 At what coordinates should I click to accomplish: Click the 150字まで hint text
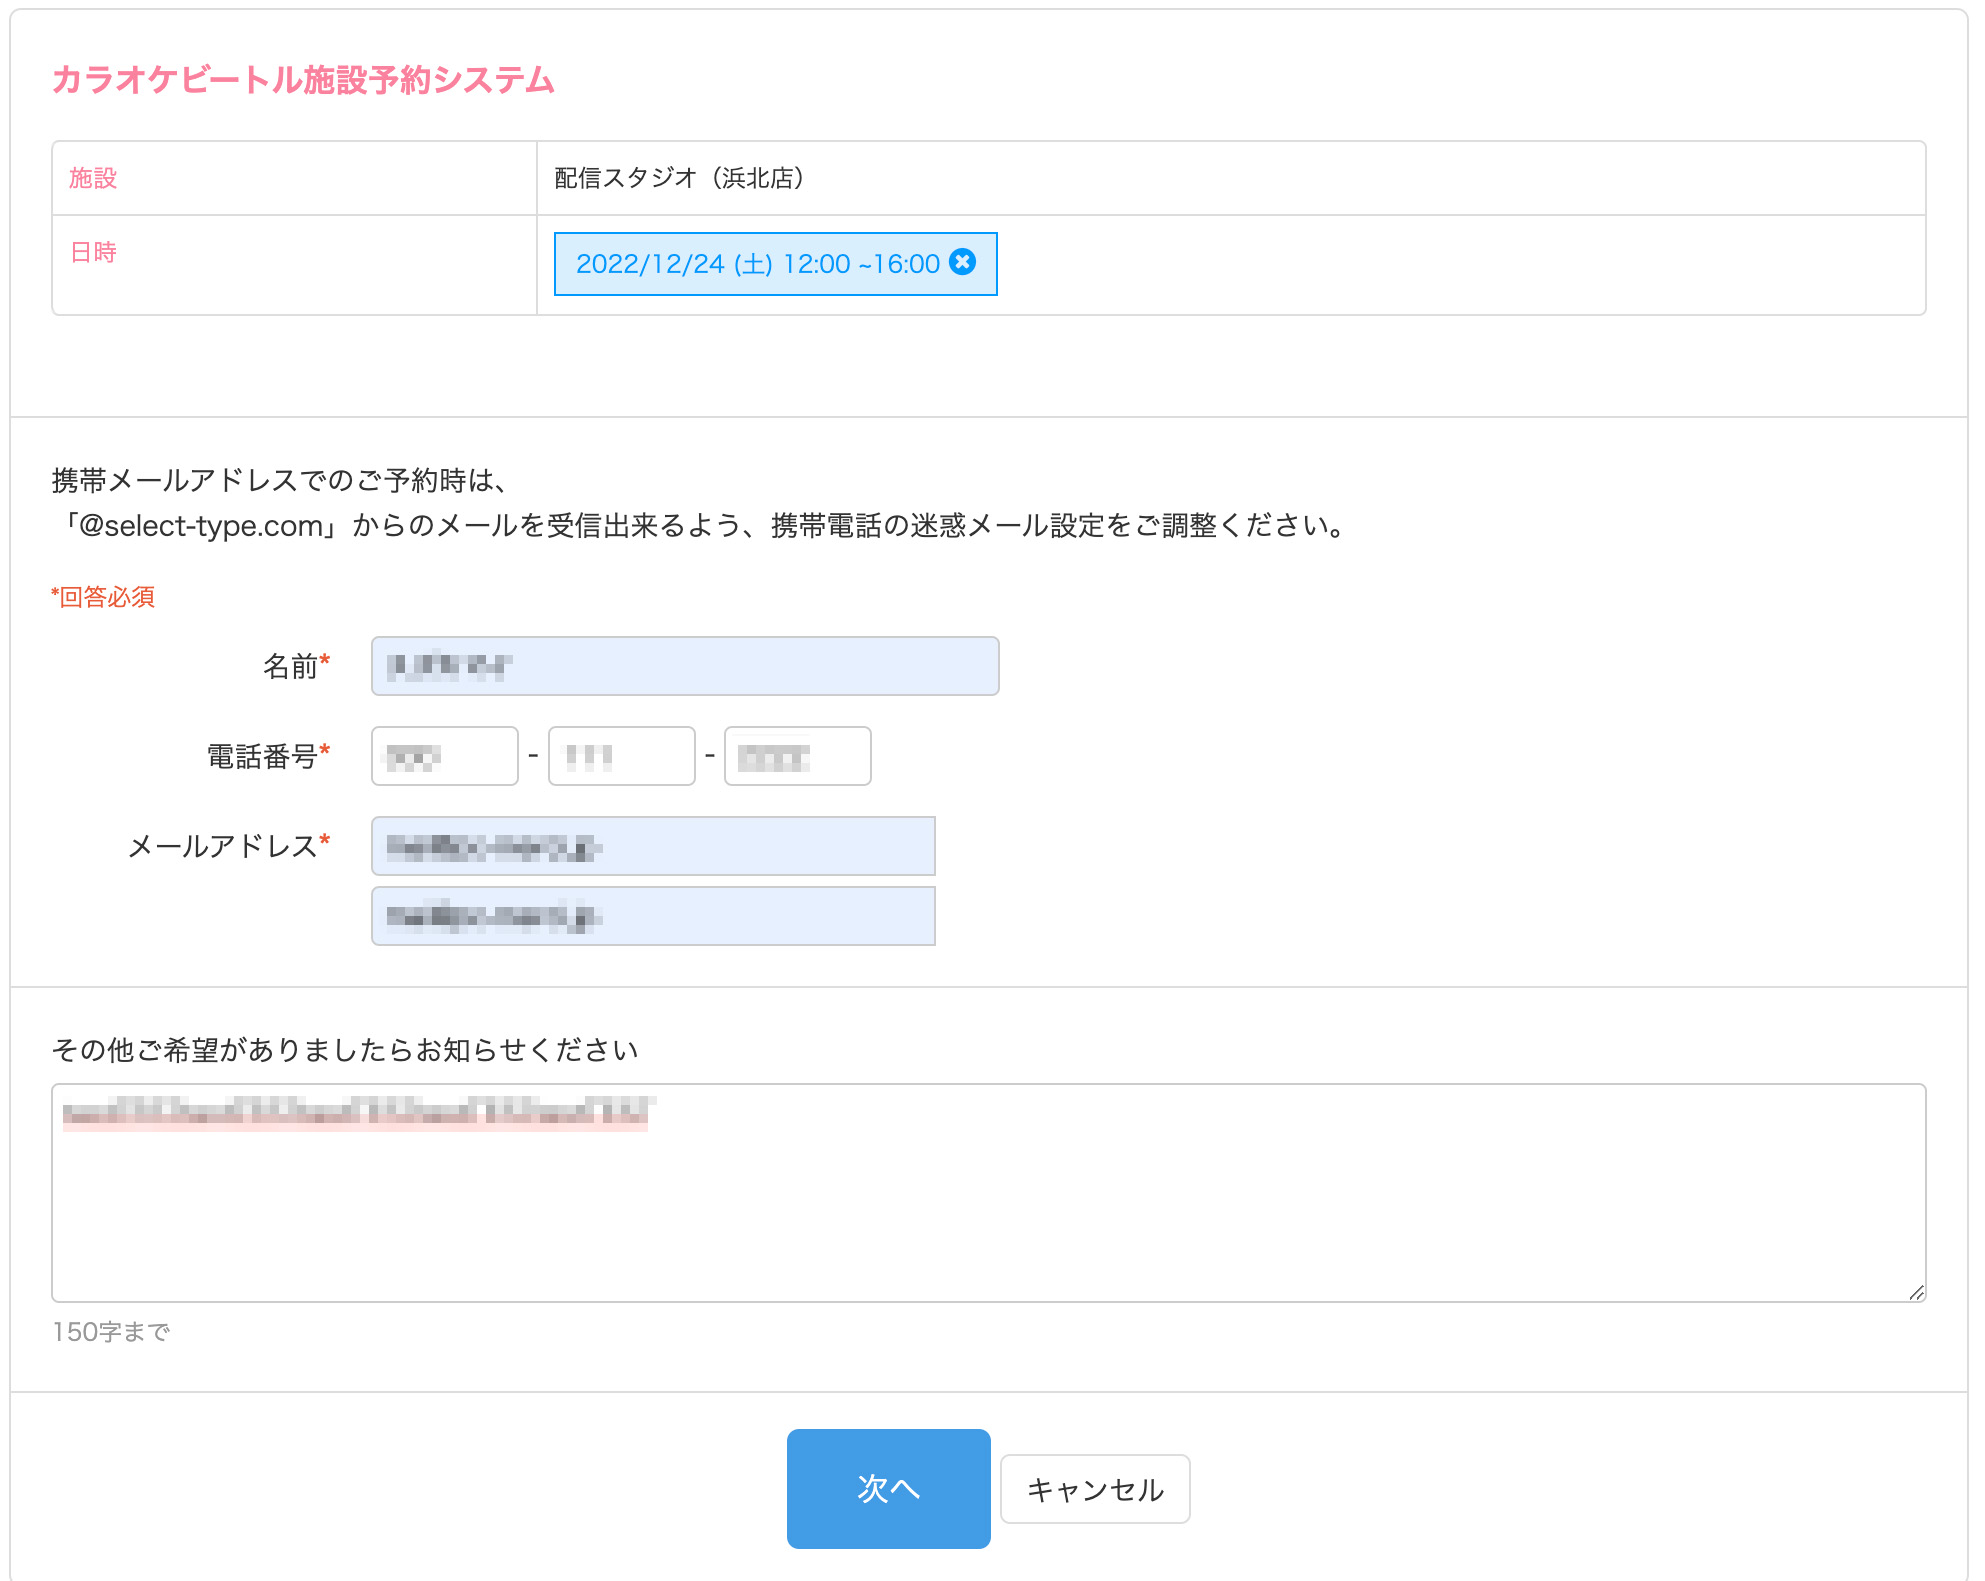coord(111,1331)
